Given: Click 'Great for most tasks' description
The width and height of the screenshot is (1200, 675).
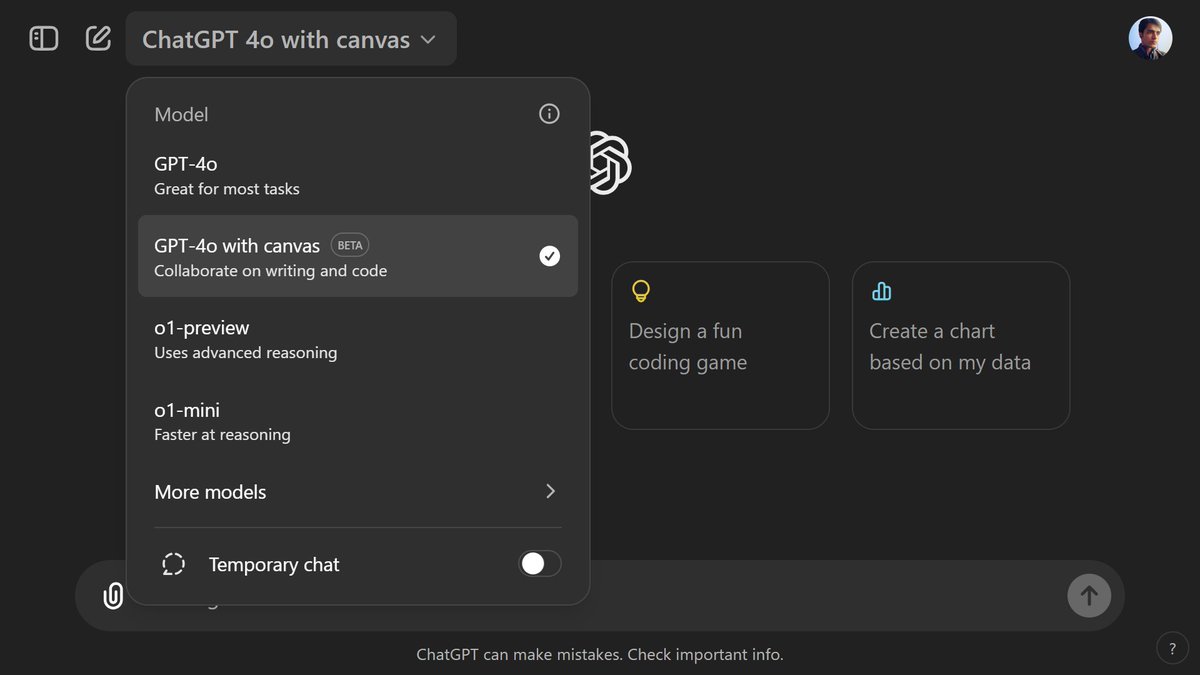Looking at the screenshot, I should coord(227,189).
